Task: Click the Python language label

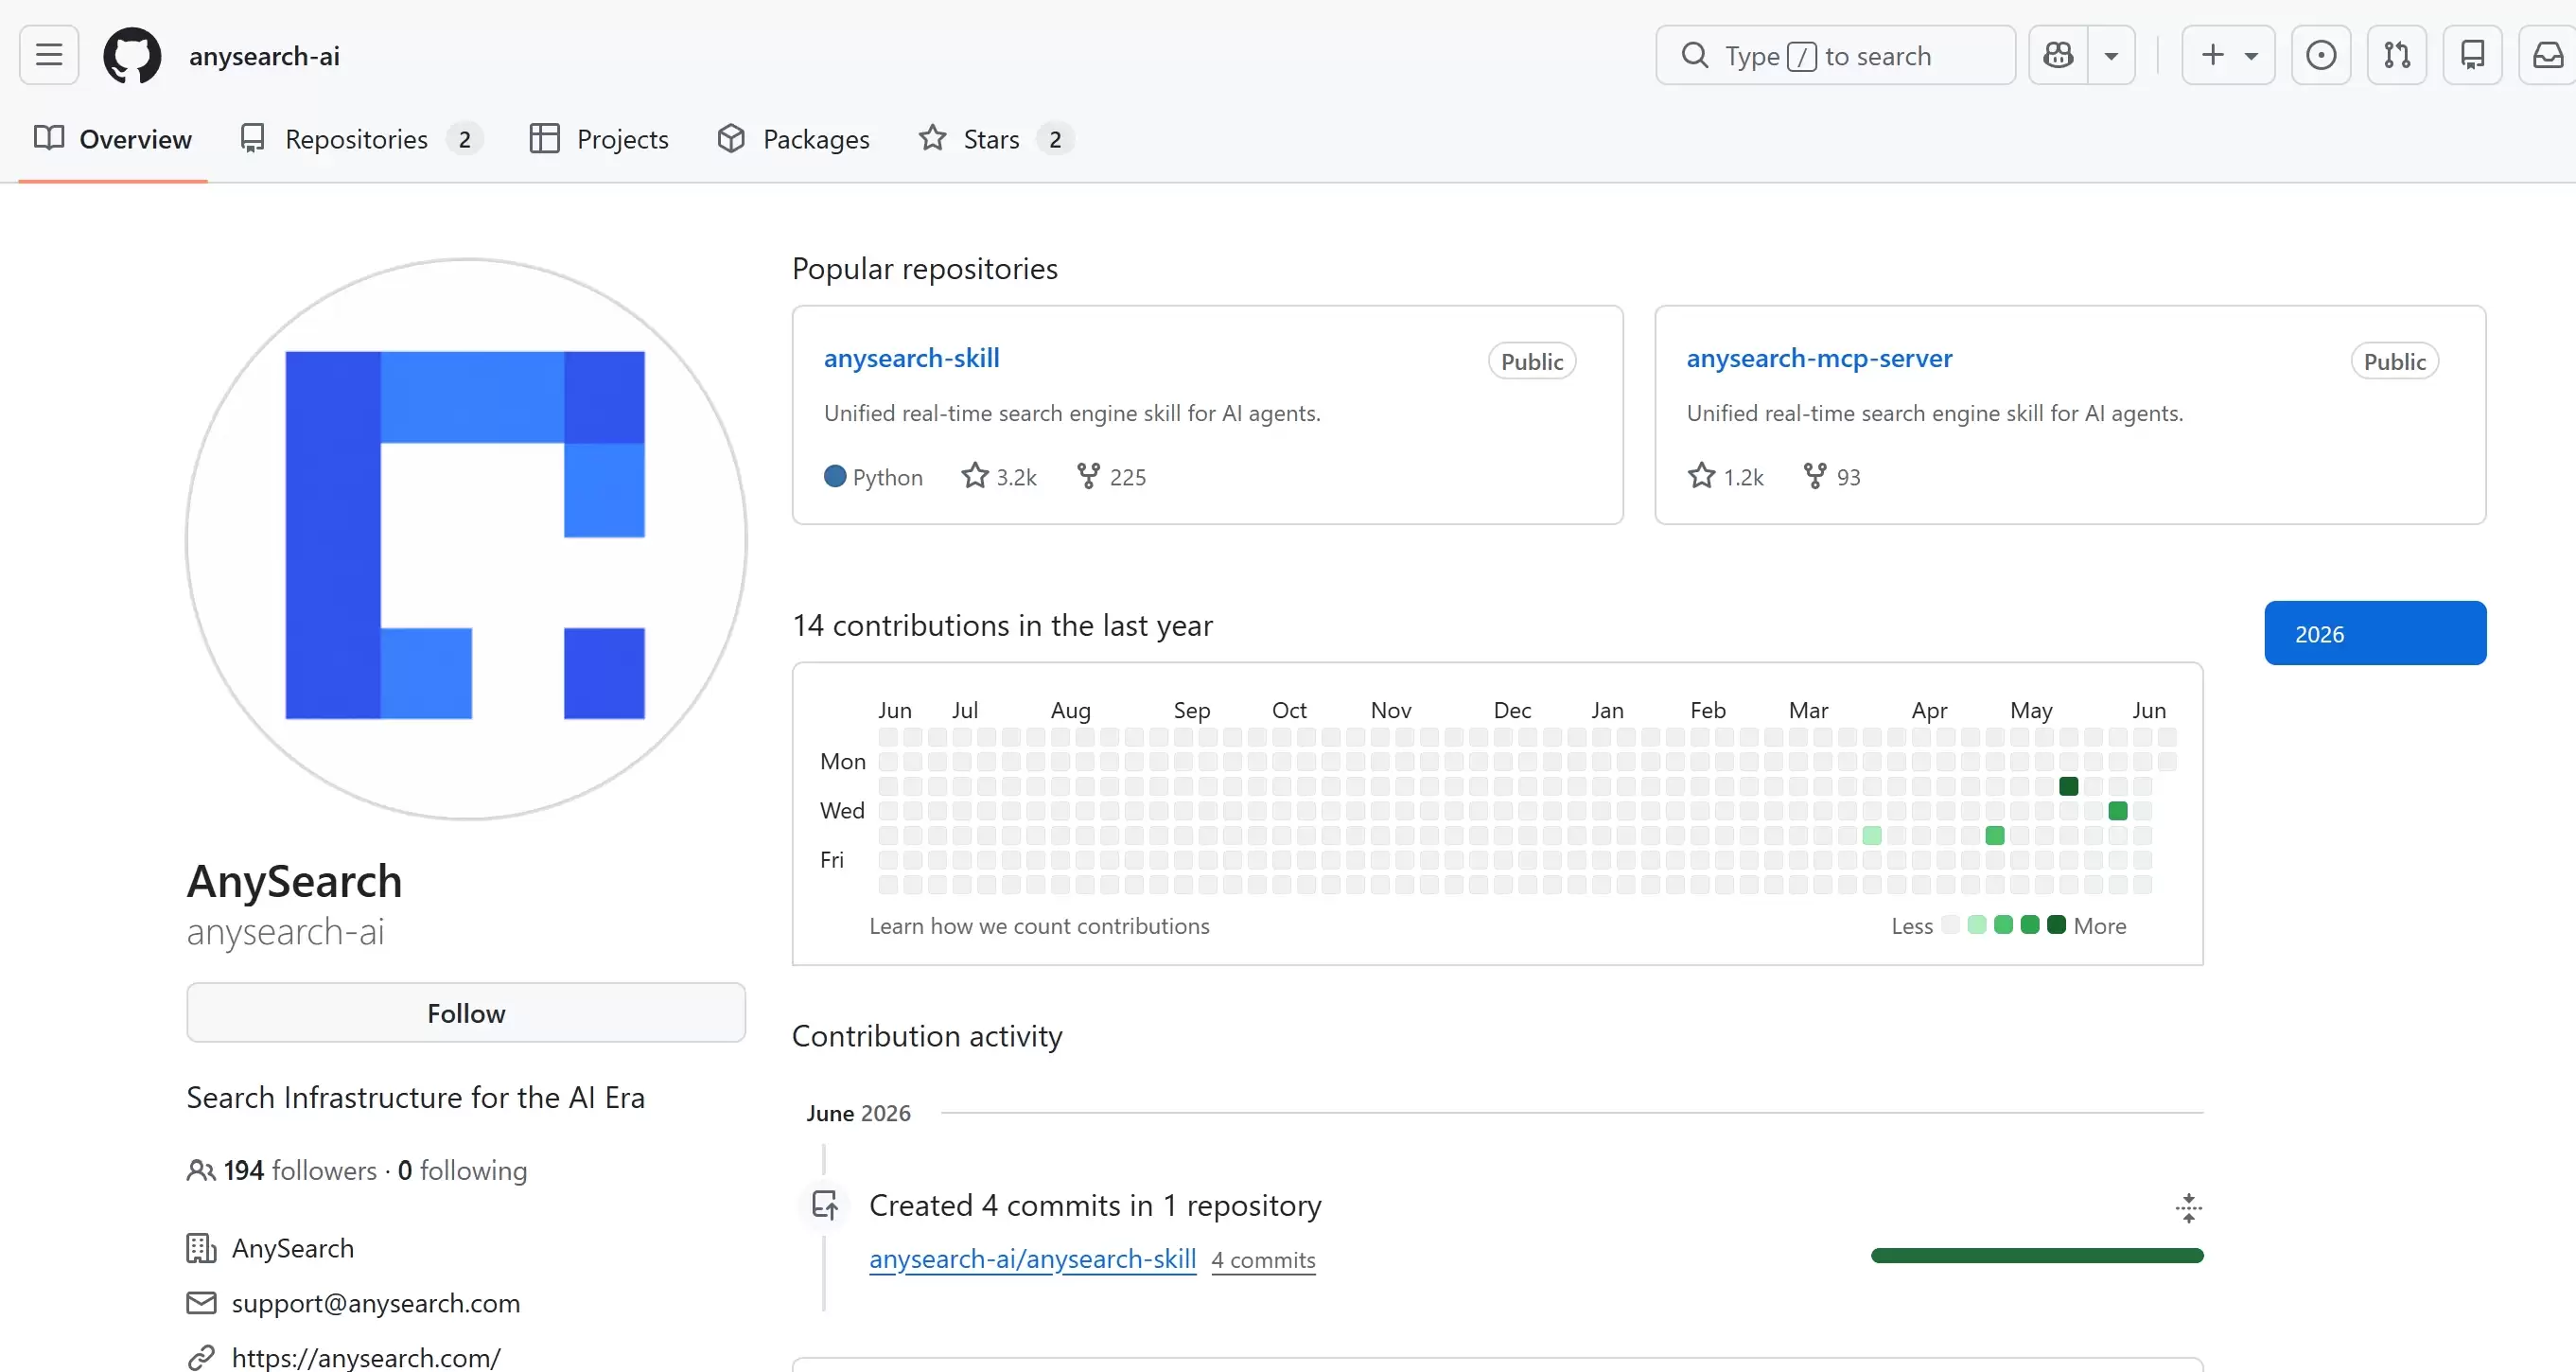Action: pyautogui.click(x=873, y=477)
